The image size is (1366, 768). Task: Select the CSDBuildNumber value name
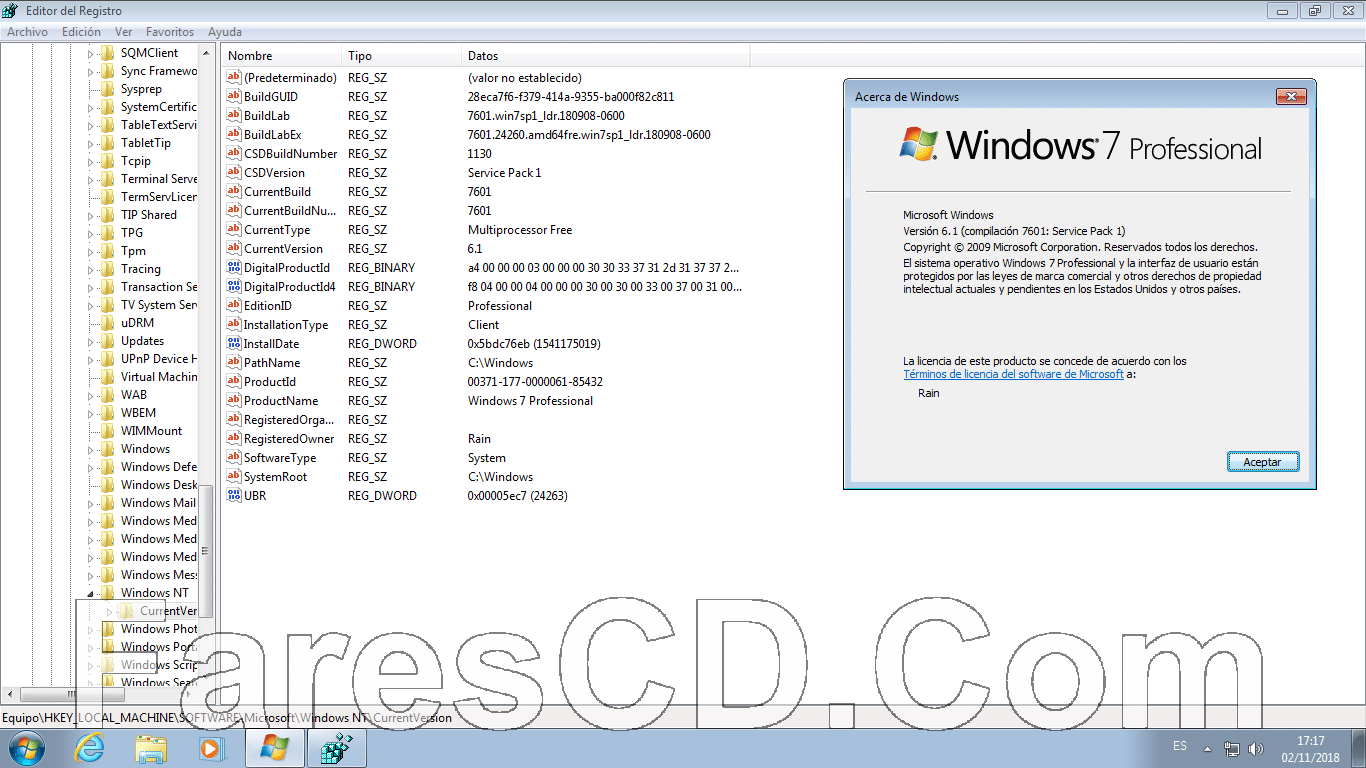tap(291, 154)
